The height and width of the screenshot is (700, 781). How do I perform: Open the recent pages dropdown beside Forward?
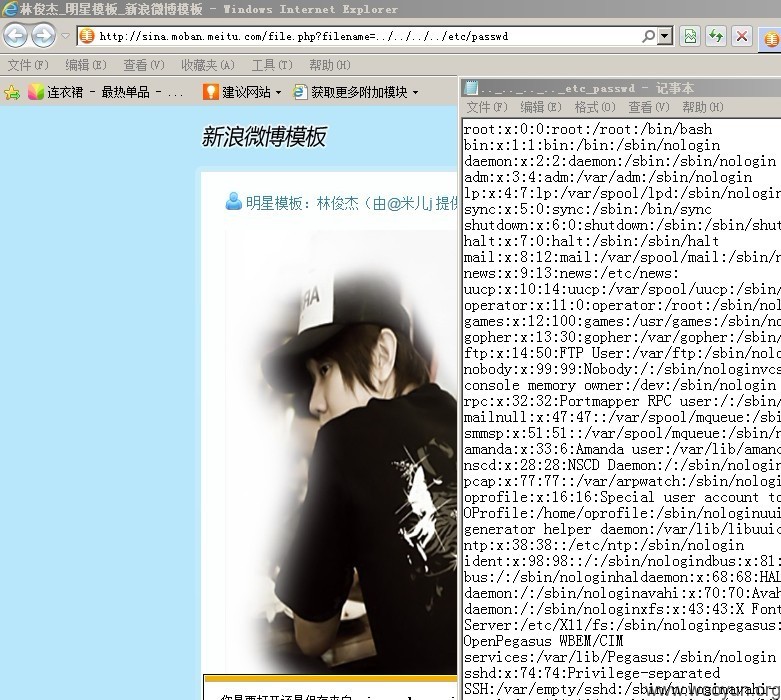pos(65,36)
